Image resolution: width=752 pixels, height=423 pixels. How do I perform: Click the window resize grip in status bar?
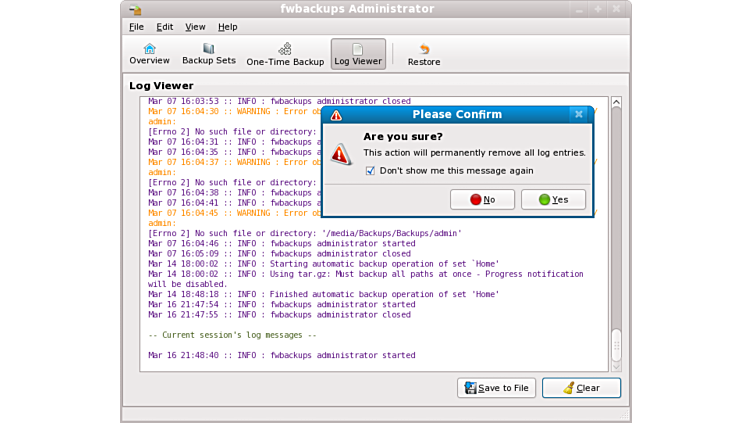pos(624,414)
